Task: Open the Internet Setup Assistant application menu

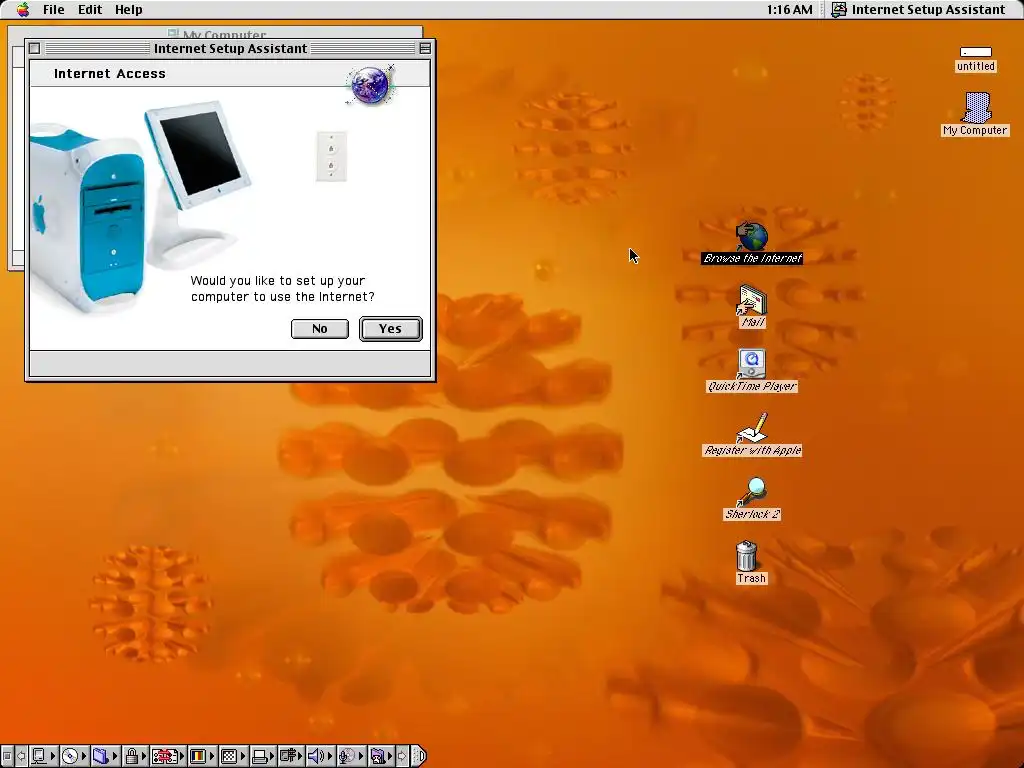Action: point(918,9)
